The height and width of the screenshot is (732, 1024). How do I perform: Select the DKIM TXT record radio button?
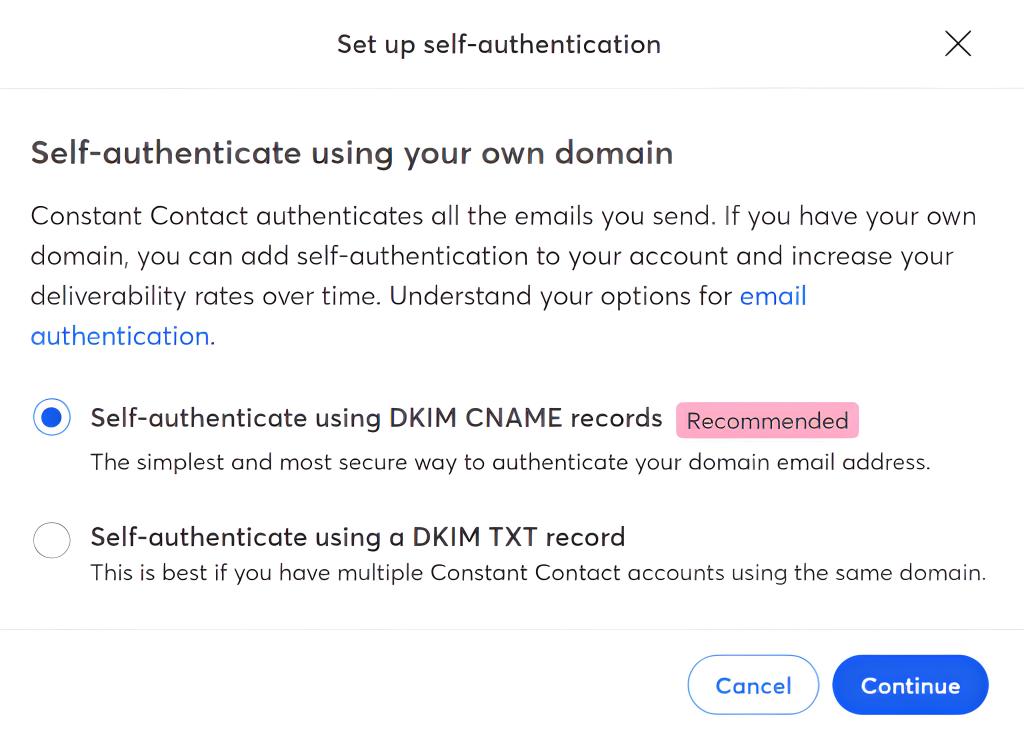[x=51, y=540]
